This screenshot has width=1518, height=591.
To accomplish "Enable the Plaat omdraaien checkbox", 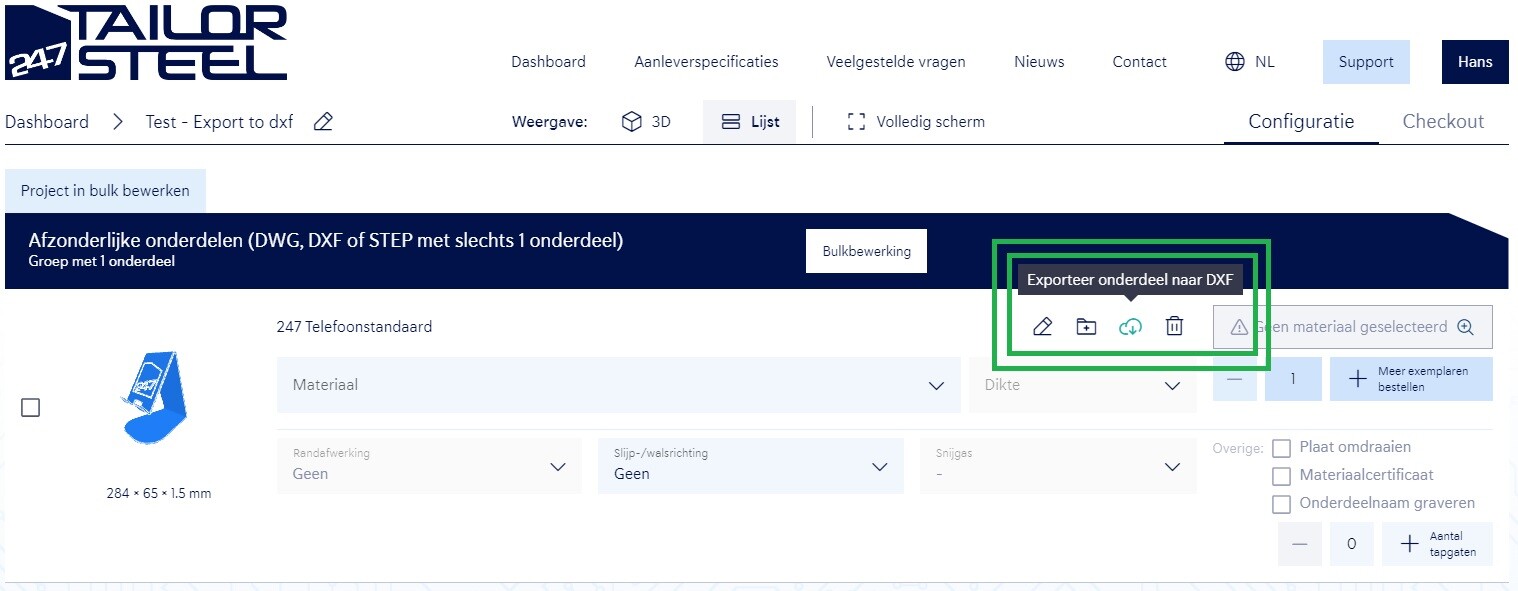I will tap(1281, 448).
